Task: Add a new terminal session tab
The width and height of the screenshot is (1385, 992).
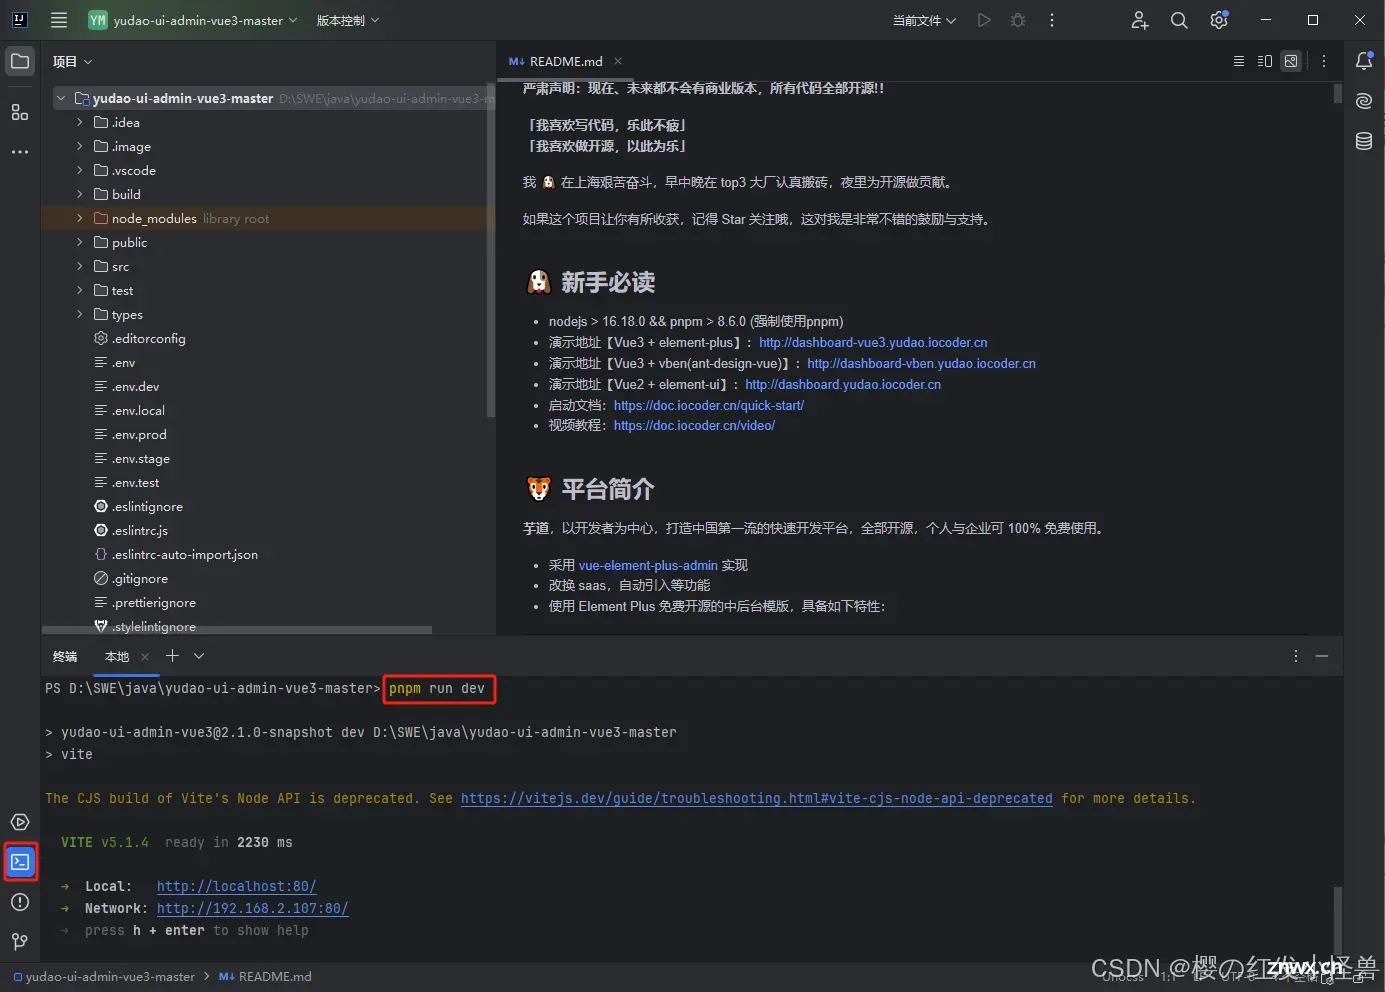Action: (172, 656)
